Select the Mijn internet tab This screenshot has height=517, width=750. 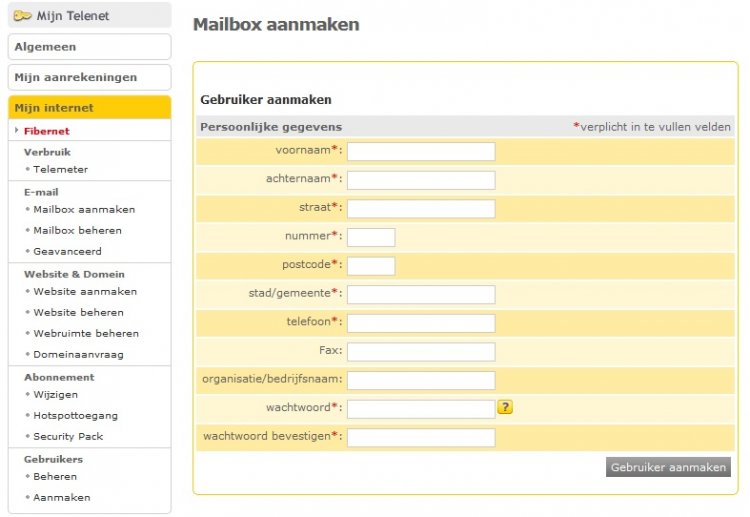click(x=90, y=108)
